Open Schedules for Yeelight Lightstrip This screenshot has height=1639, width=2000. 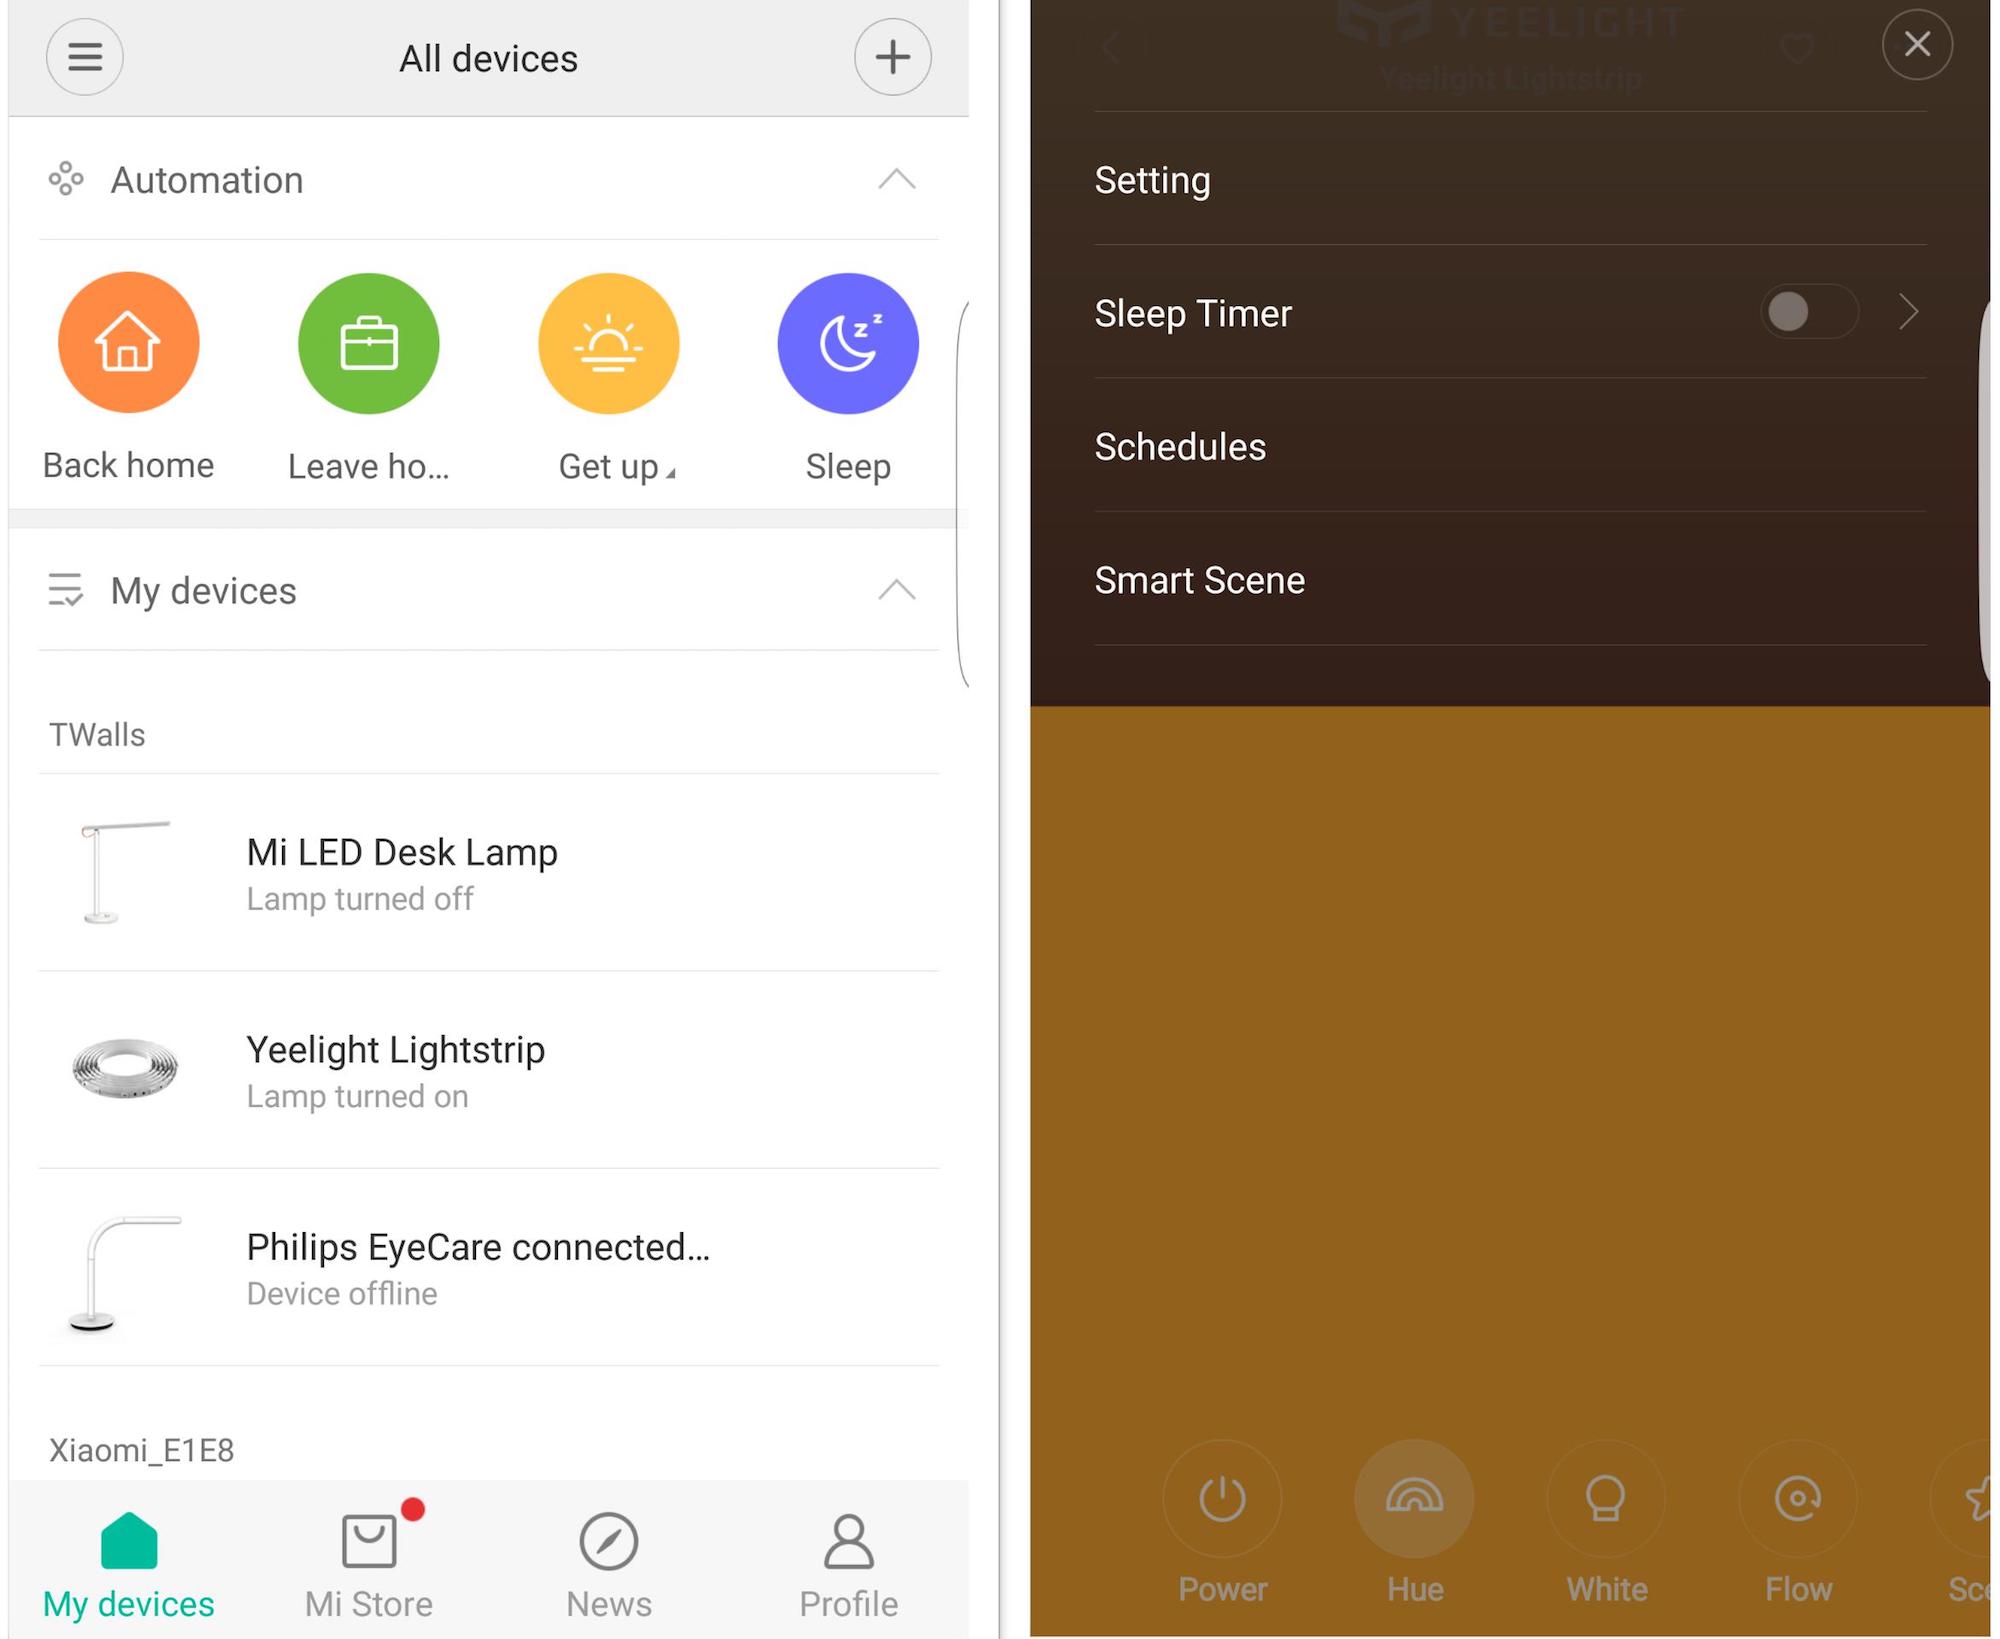[x=1179, y=445]
